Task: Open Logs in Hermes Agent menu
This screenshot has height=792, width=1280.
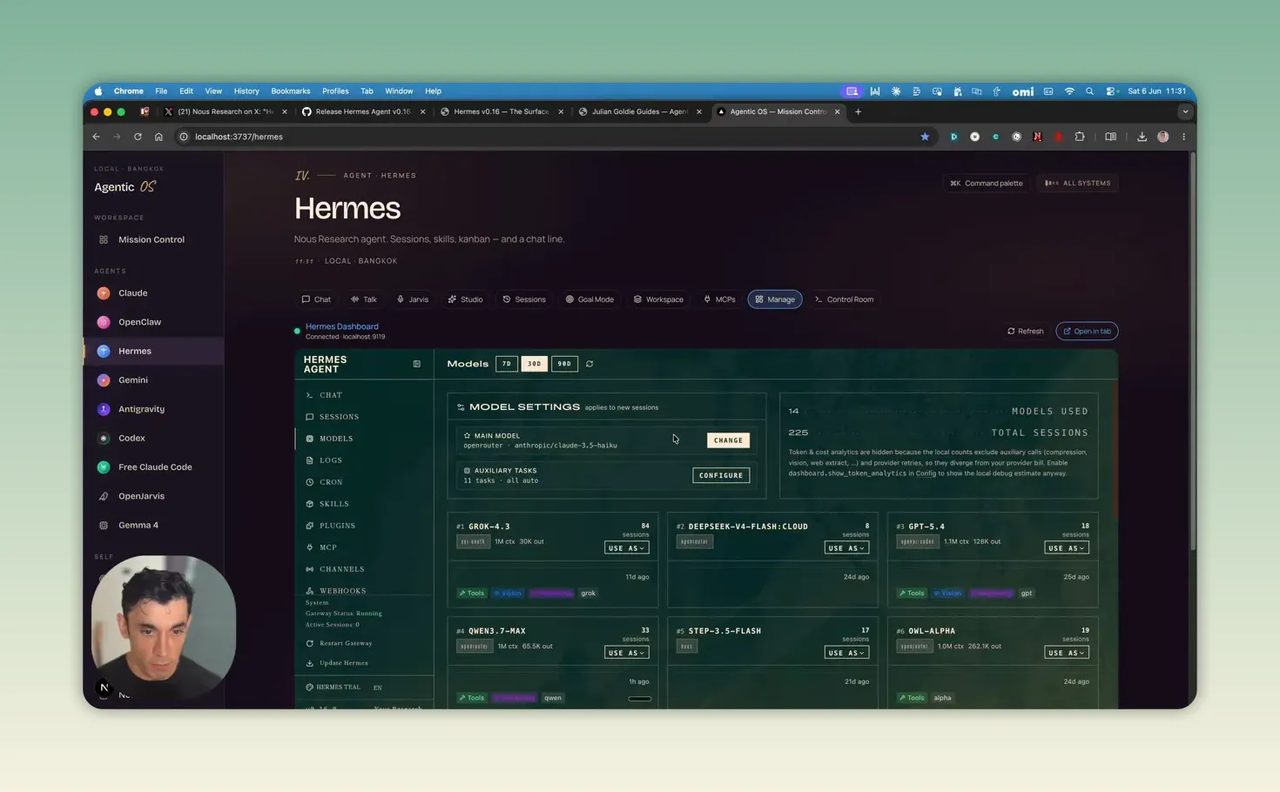Action: (x=330, y=460)
